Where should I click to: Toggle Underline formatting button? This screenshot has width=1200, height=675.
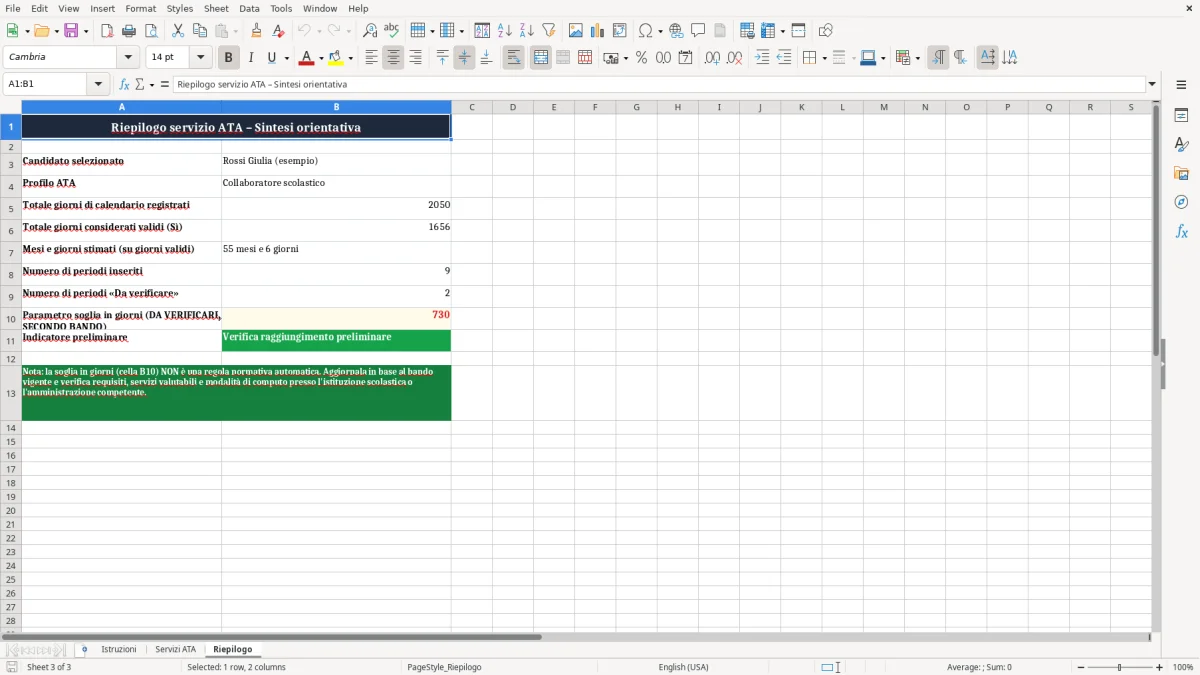click(x=271, y=58)
